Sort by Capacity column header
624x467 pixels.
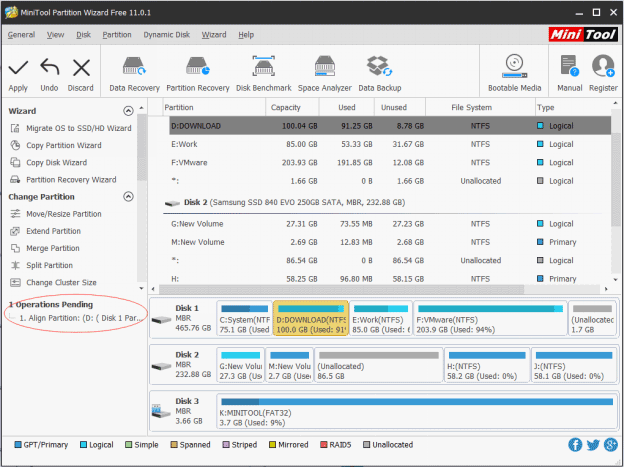tap(286, 107)
